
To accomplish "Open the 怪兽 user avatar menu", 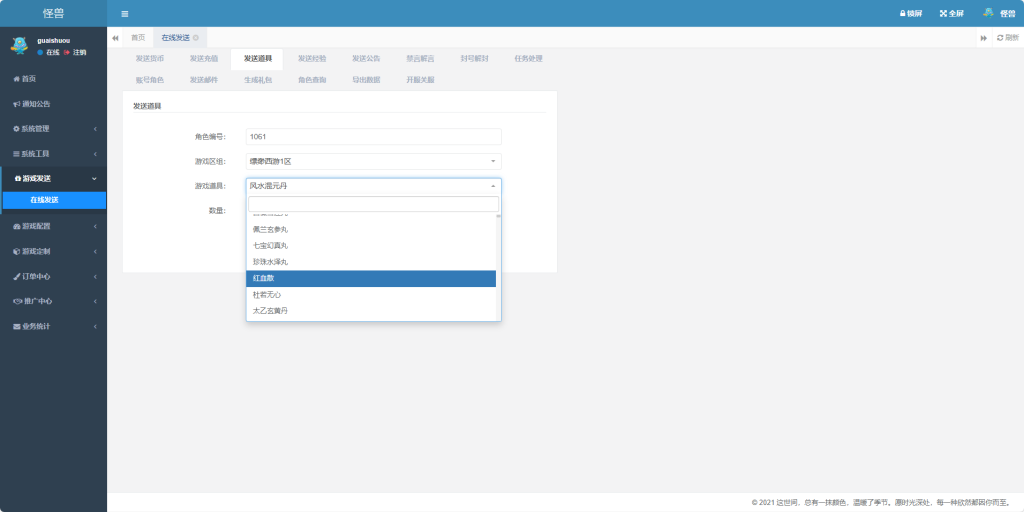I will tap(999, 13).
